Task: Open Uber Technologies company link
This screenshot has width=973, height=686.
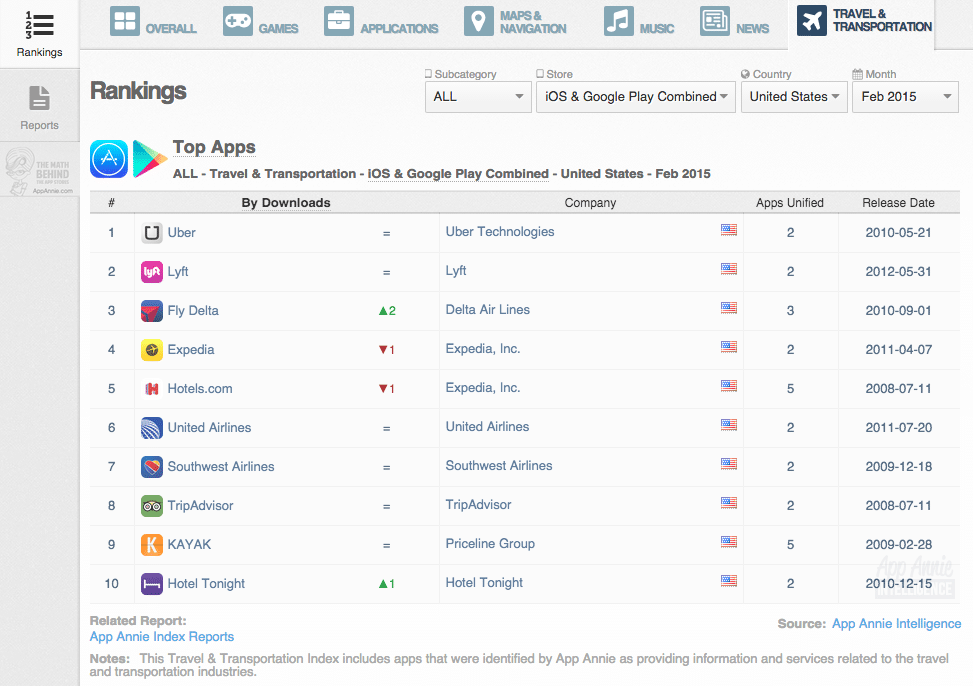Action: pyautogui.click(x=500, y=232)
